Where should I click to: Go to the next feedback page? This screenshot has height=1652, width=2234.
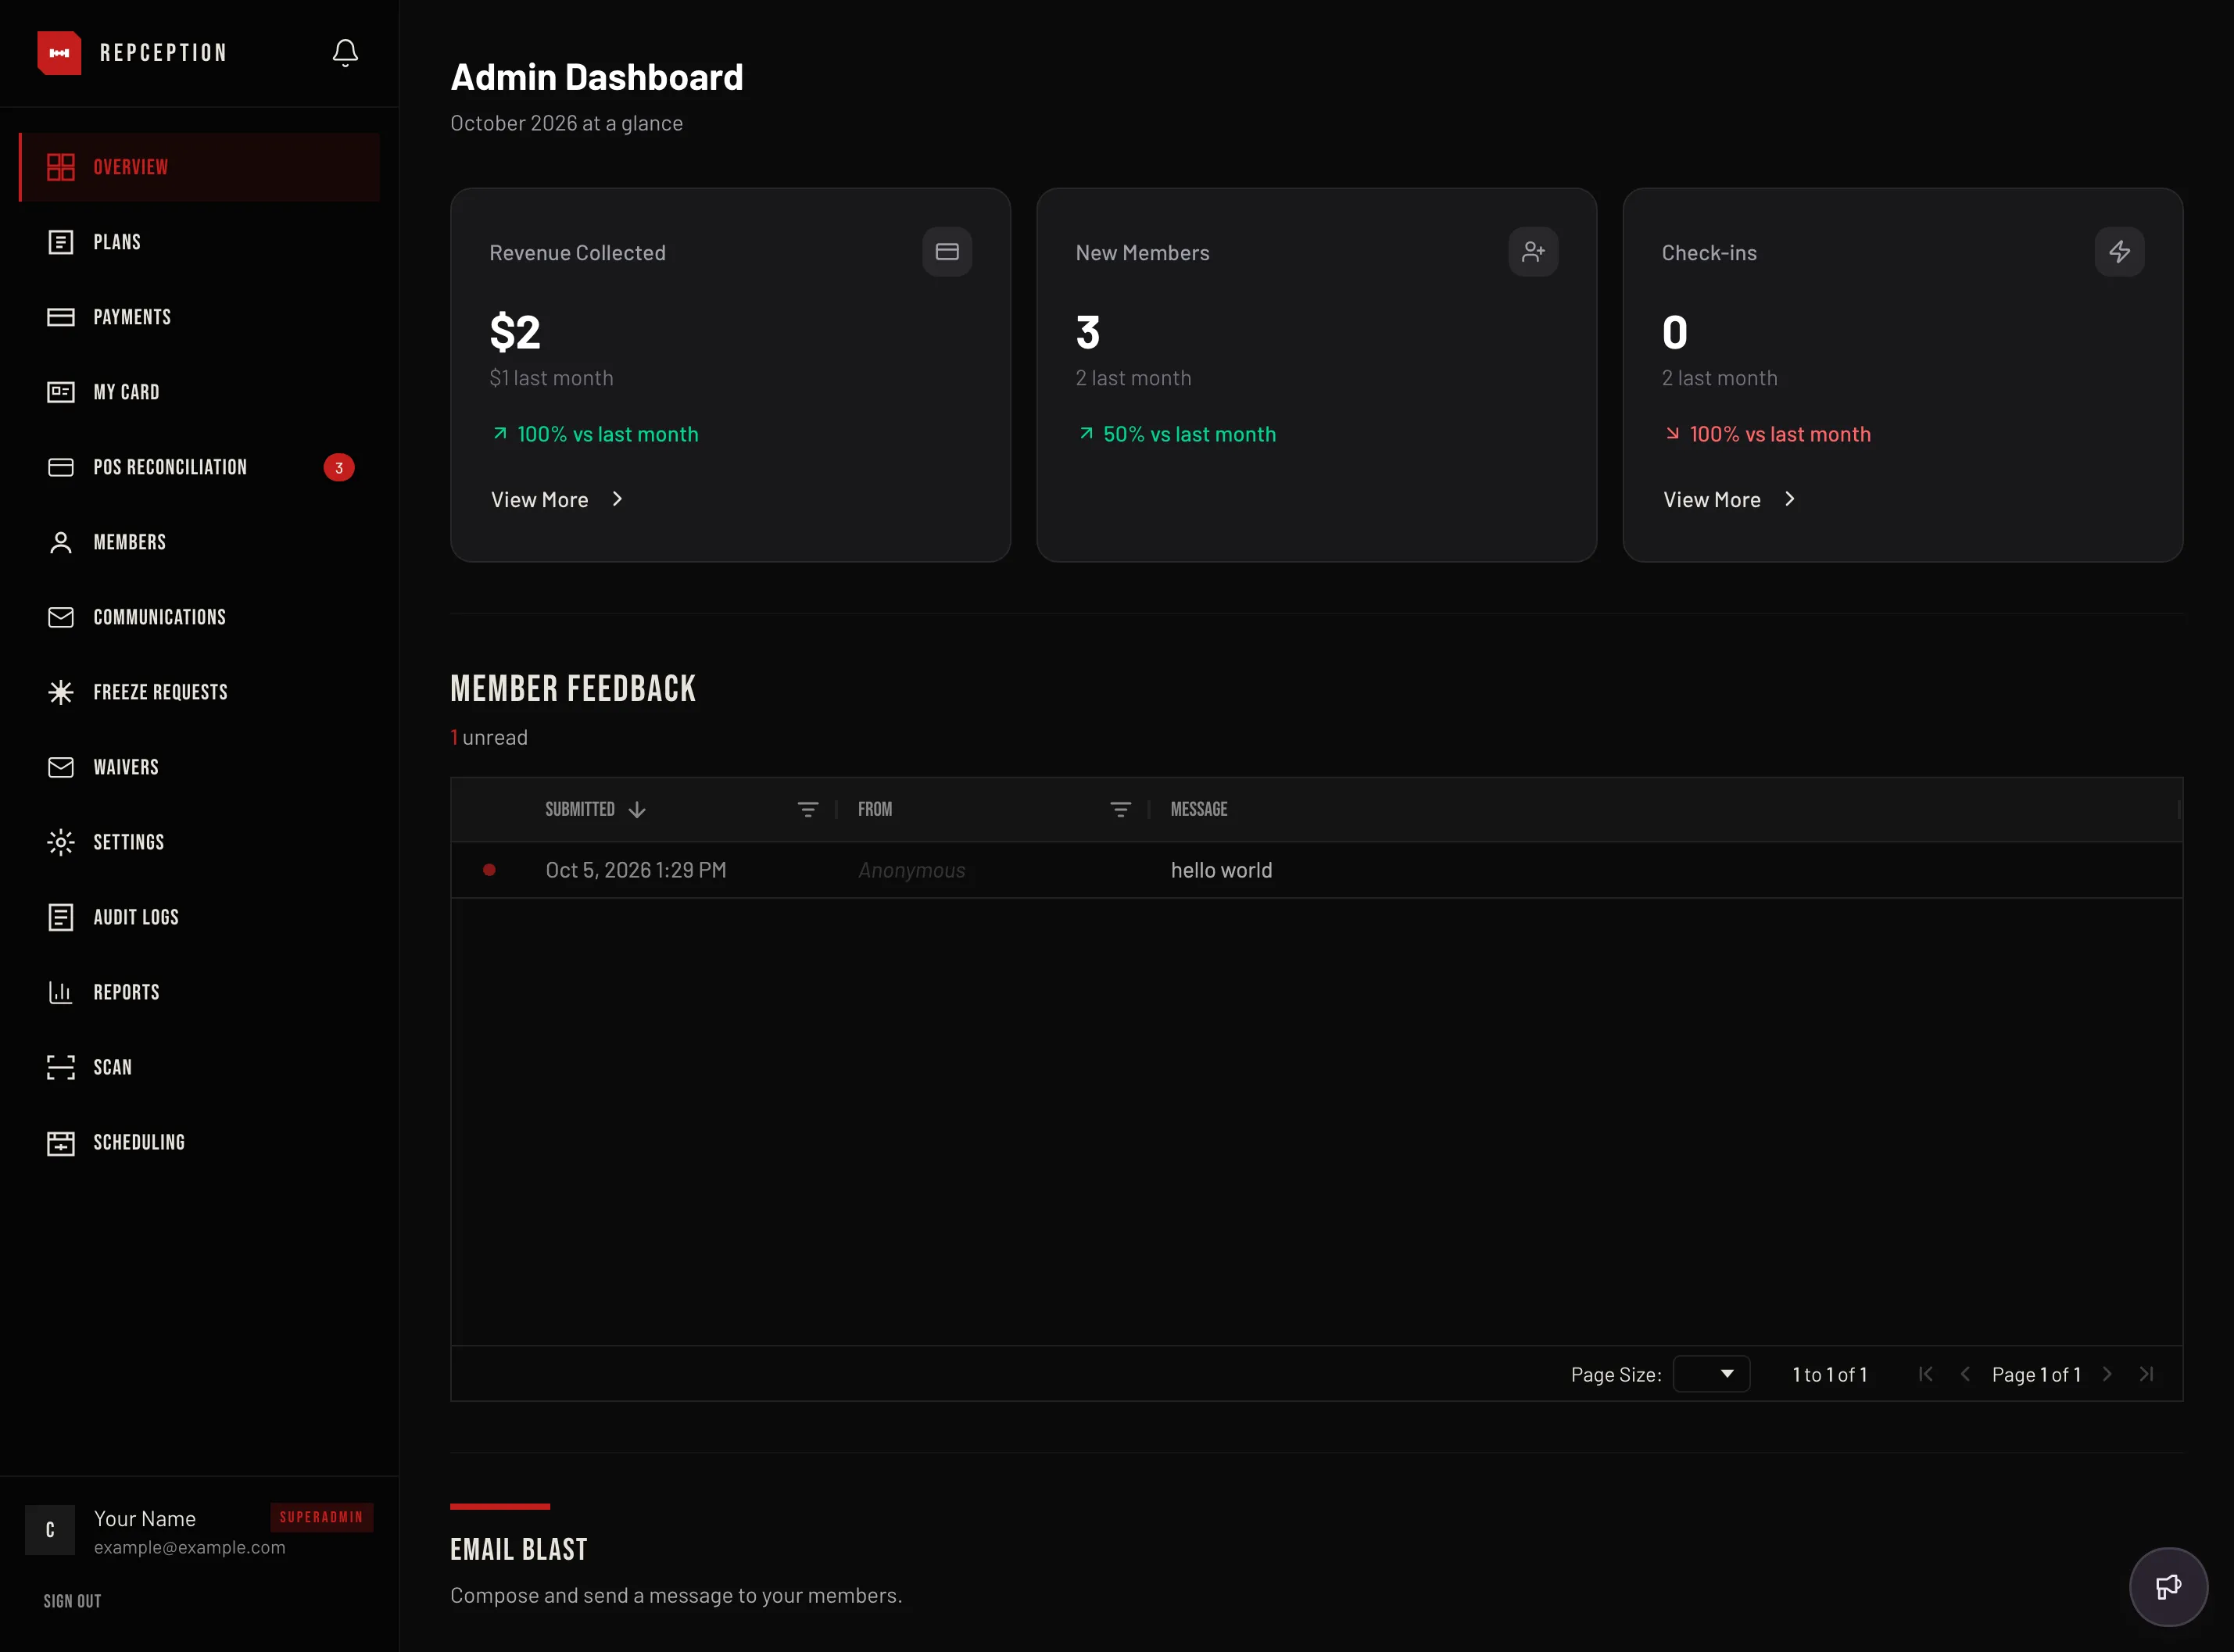tap(2107, 1374)
